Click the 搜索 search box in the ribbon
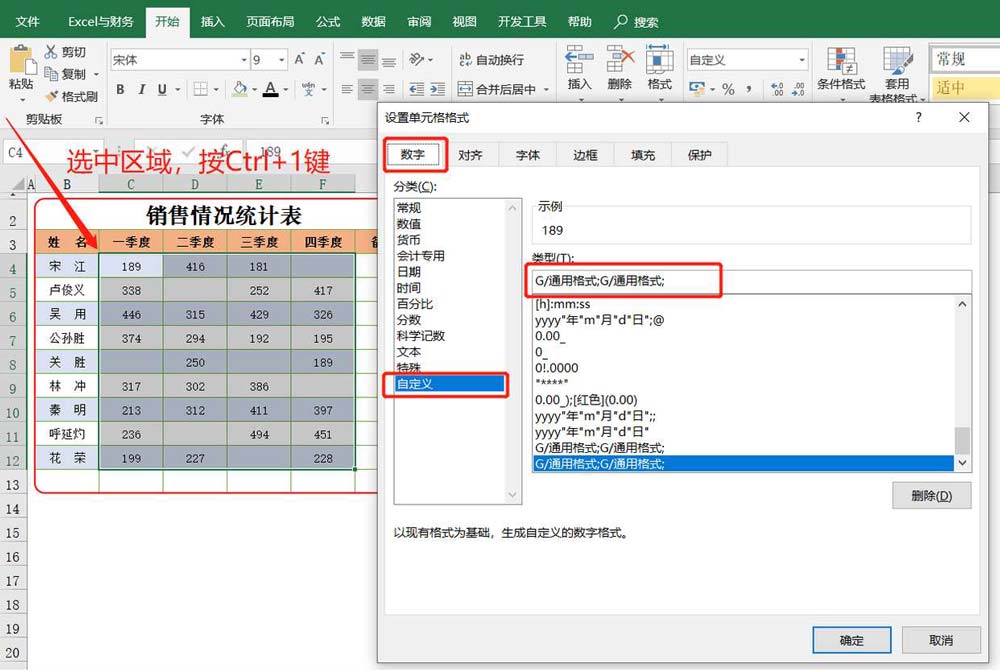 coord(636,22)
